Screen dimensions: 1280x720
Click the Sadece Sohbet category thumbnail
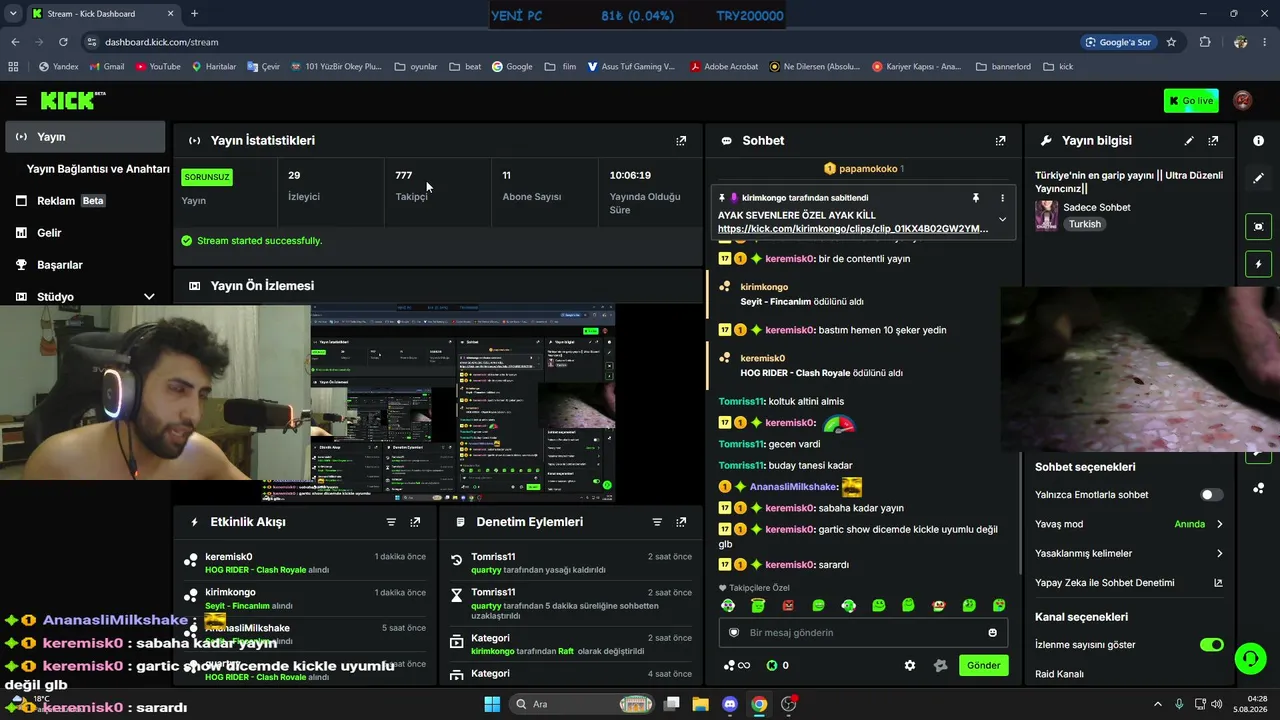[x=1047, y=216]
